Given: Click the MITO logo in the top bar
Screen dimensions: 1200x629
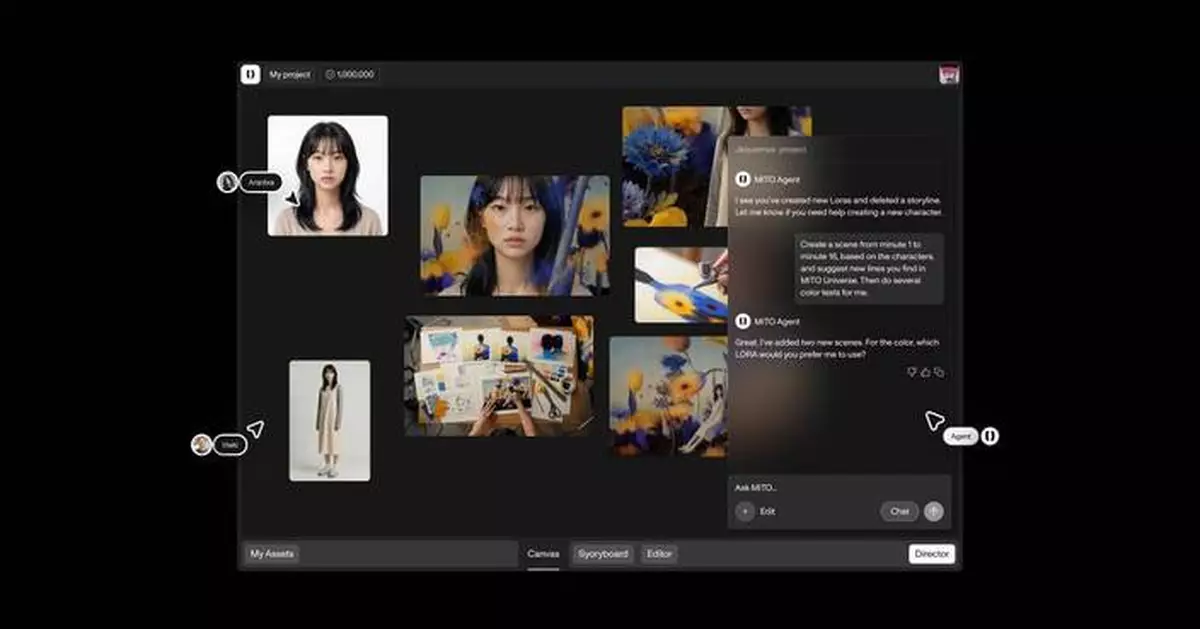Looking at the screenshot, I should [x=249, y=73].
